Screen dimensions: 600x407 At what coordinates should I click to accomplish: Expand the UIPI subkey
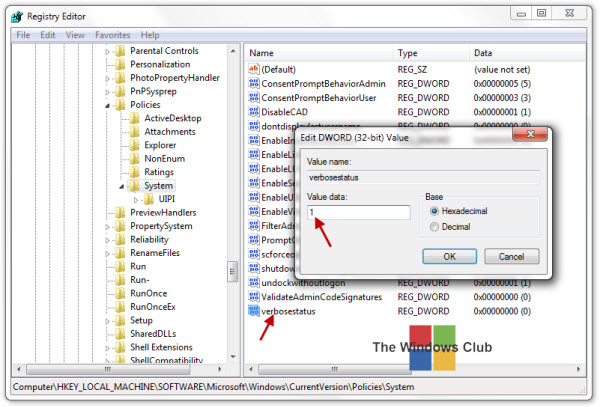point(136,200)
